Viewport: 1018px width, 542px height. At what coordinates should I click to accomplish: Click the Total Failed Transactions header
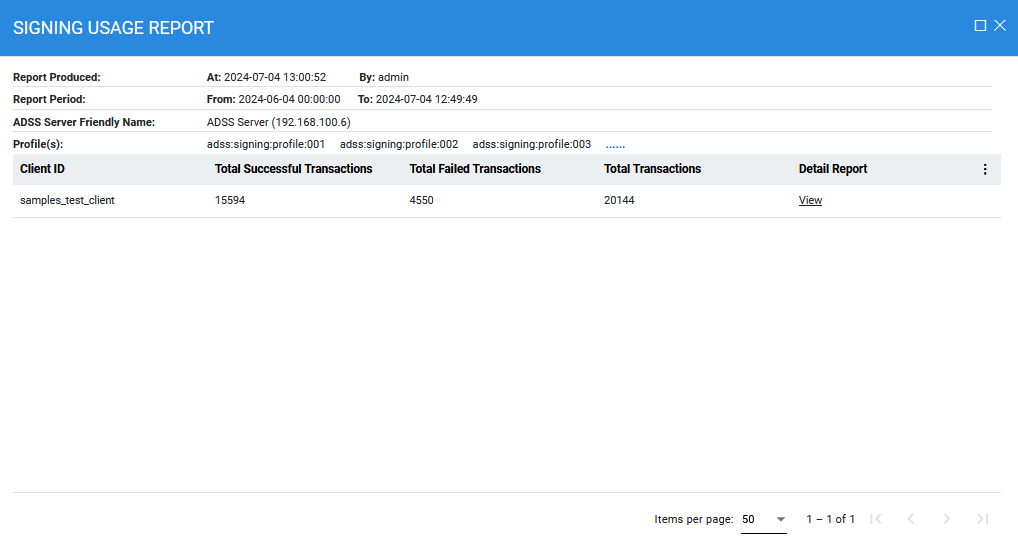point(475,169)
